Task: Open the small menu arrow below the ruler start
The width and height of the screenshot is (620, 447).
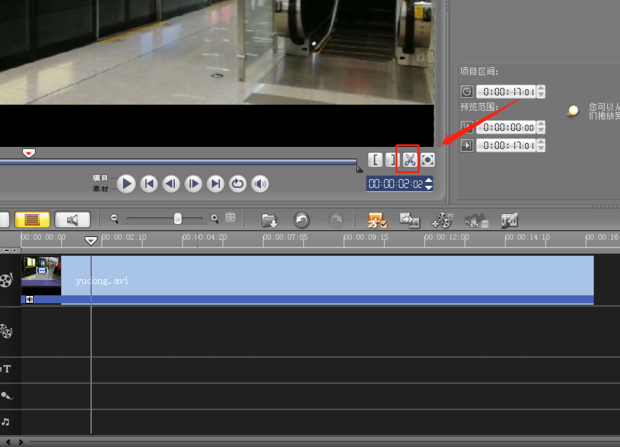Action: click(x=14, y=250)
